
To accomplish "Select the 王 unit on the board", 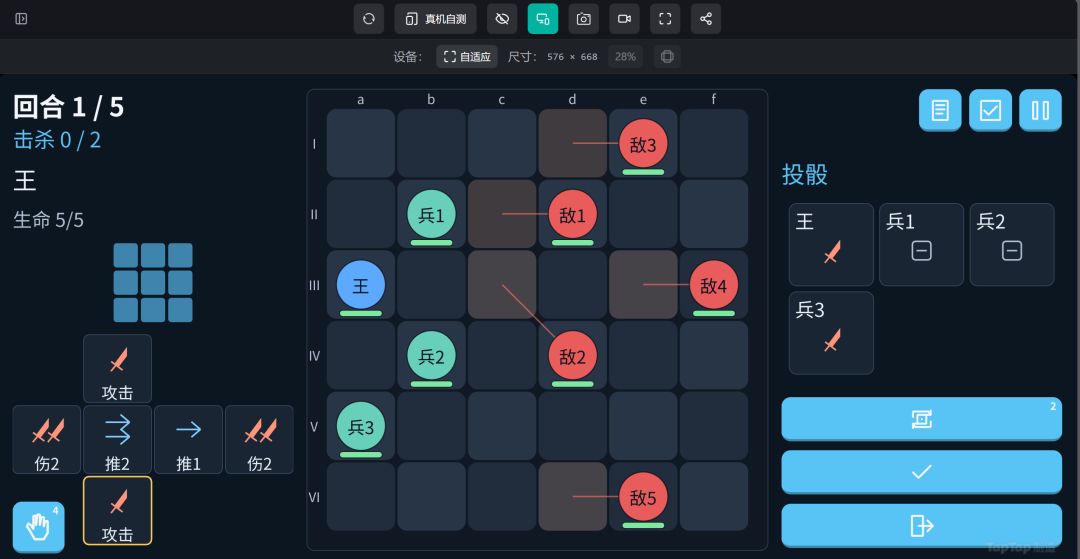I will click(361, 284).
